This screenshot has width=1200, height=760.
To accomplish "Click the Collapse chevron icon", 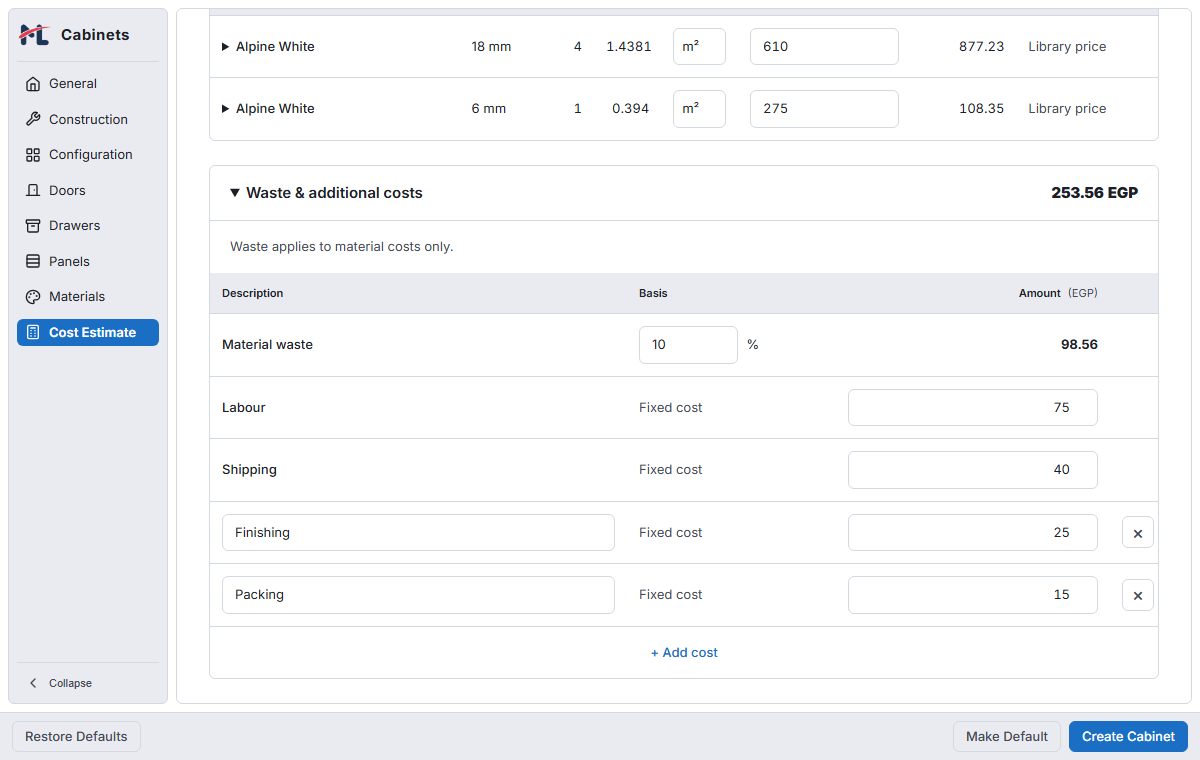I will [x=33, y=683].
